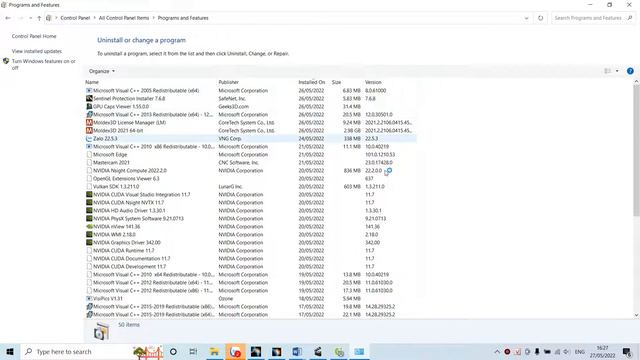The width and height of the screenshot is (640, 360).
Task: Click the GPU Caps Viewer icon
Action: coord(89,107)
